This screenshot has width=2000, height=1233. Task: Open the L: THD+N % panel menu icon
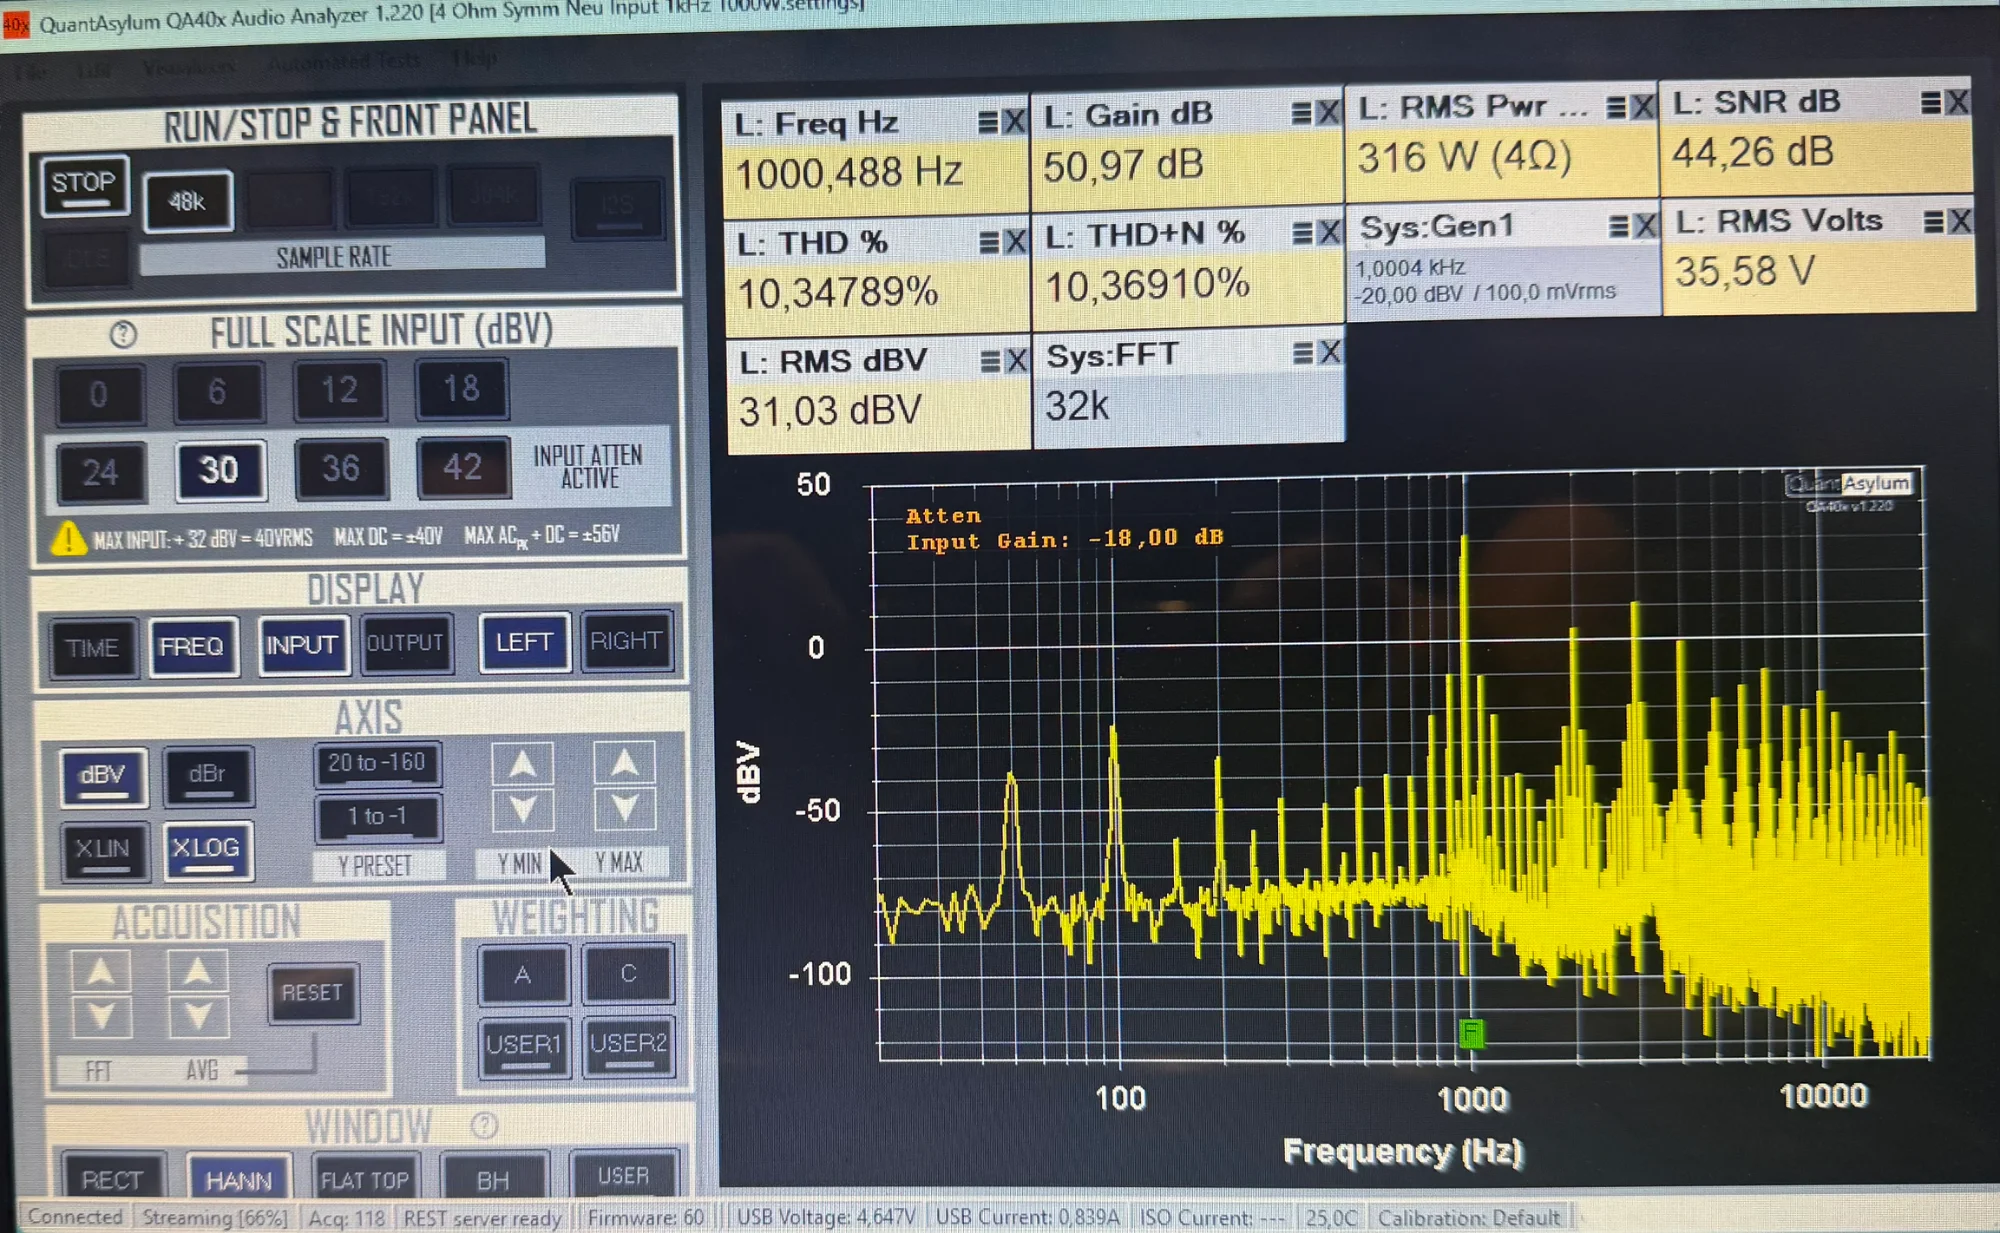point(1302,233)
